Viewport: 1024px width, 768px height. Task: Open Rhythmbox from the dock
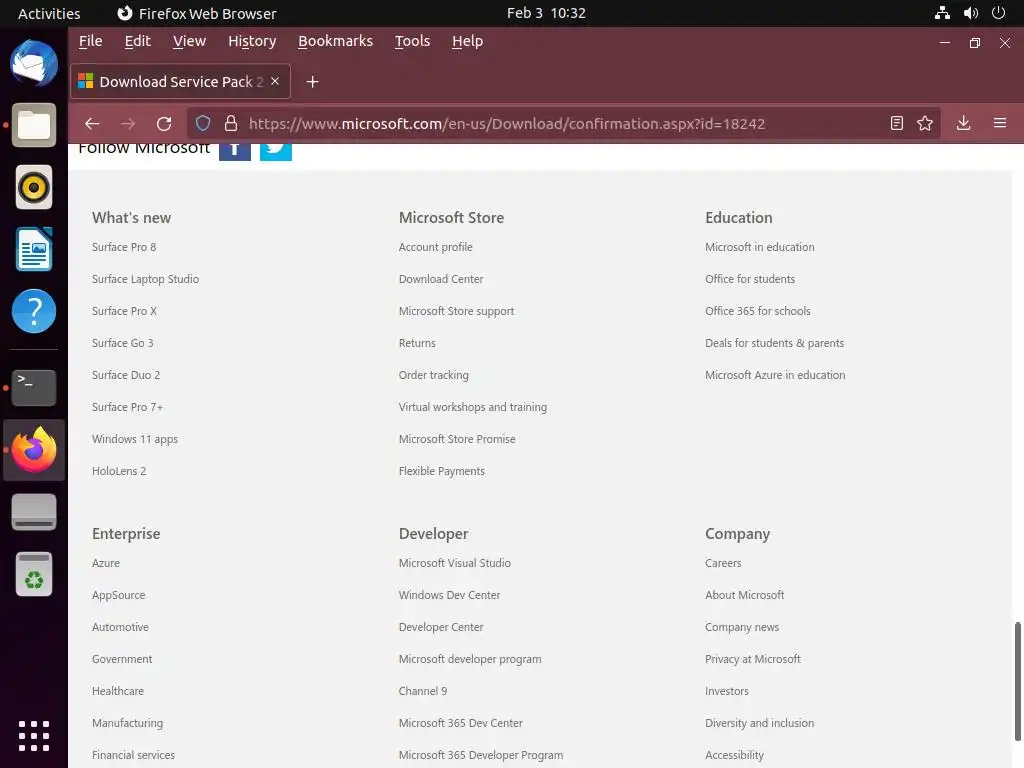[34, 187]
